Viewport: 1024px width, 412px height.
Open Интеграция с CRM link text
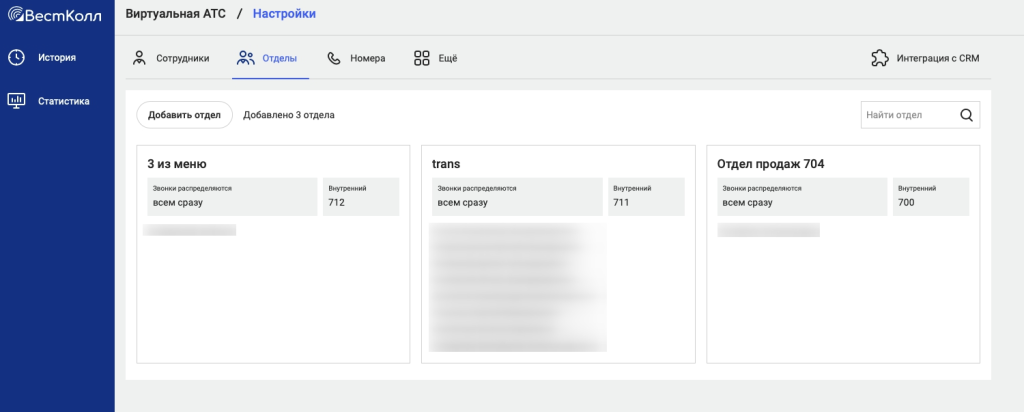coord(938,58)
